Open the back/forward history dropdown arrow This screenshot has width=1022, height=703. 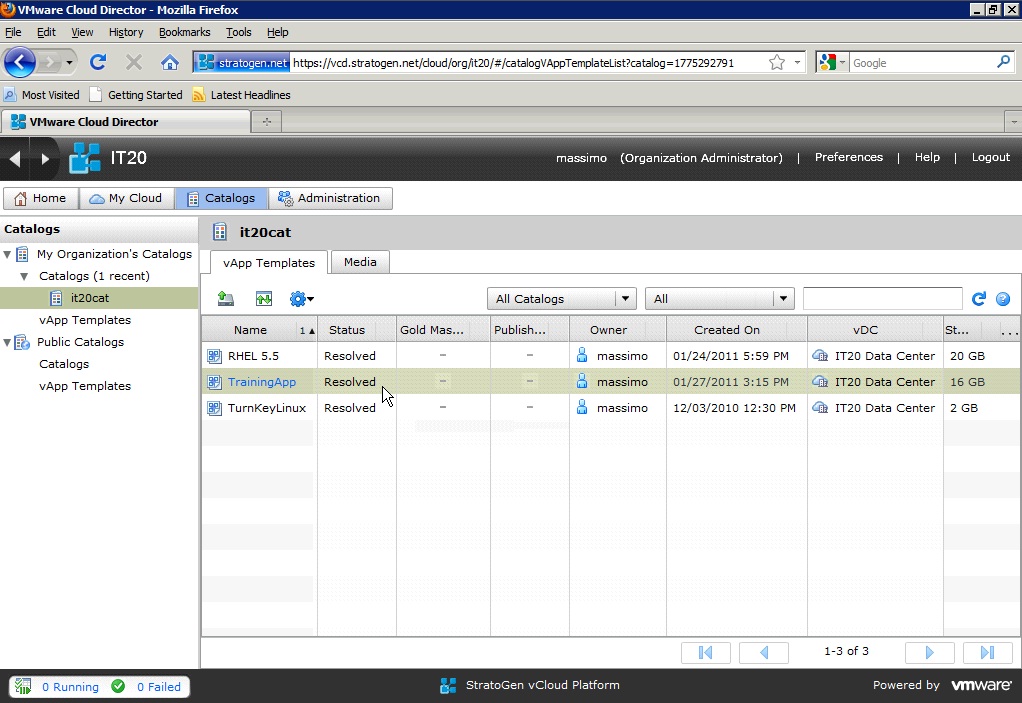(x=69, y=63)
